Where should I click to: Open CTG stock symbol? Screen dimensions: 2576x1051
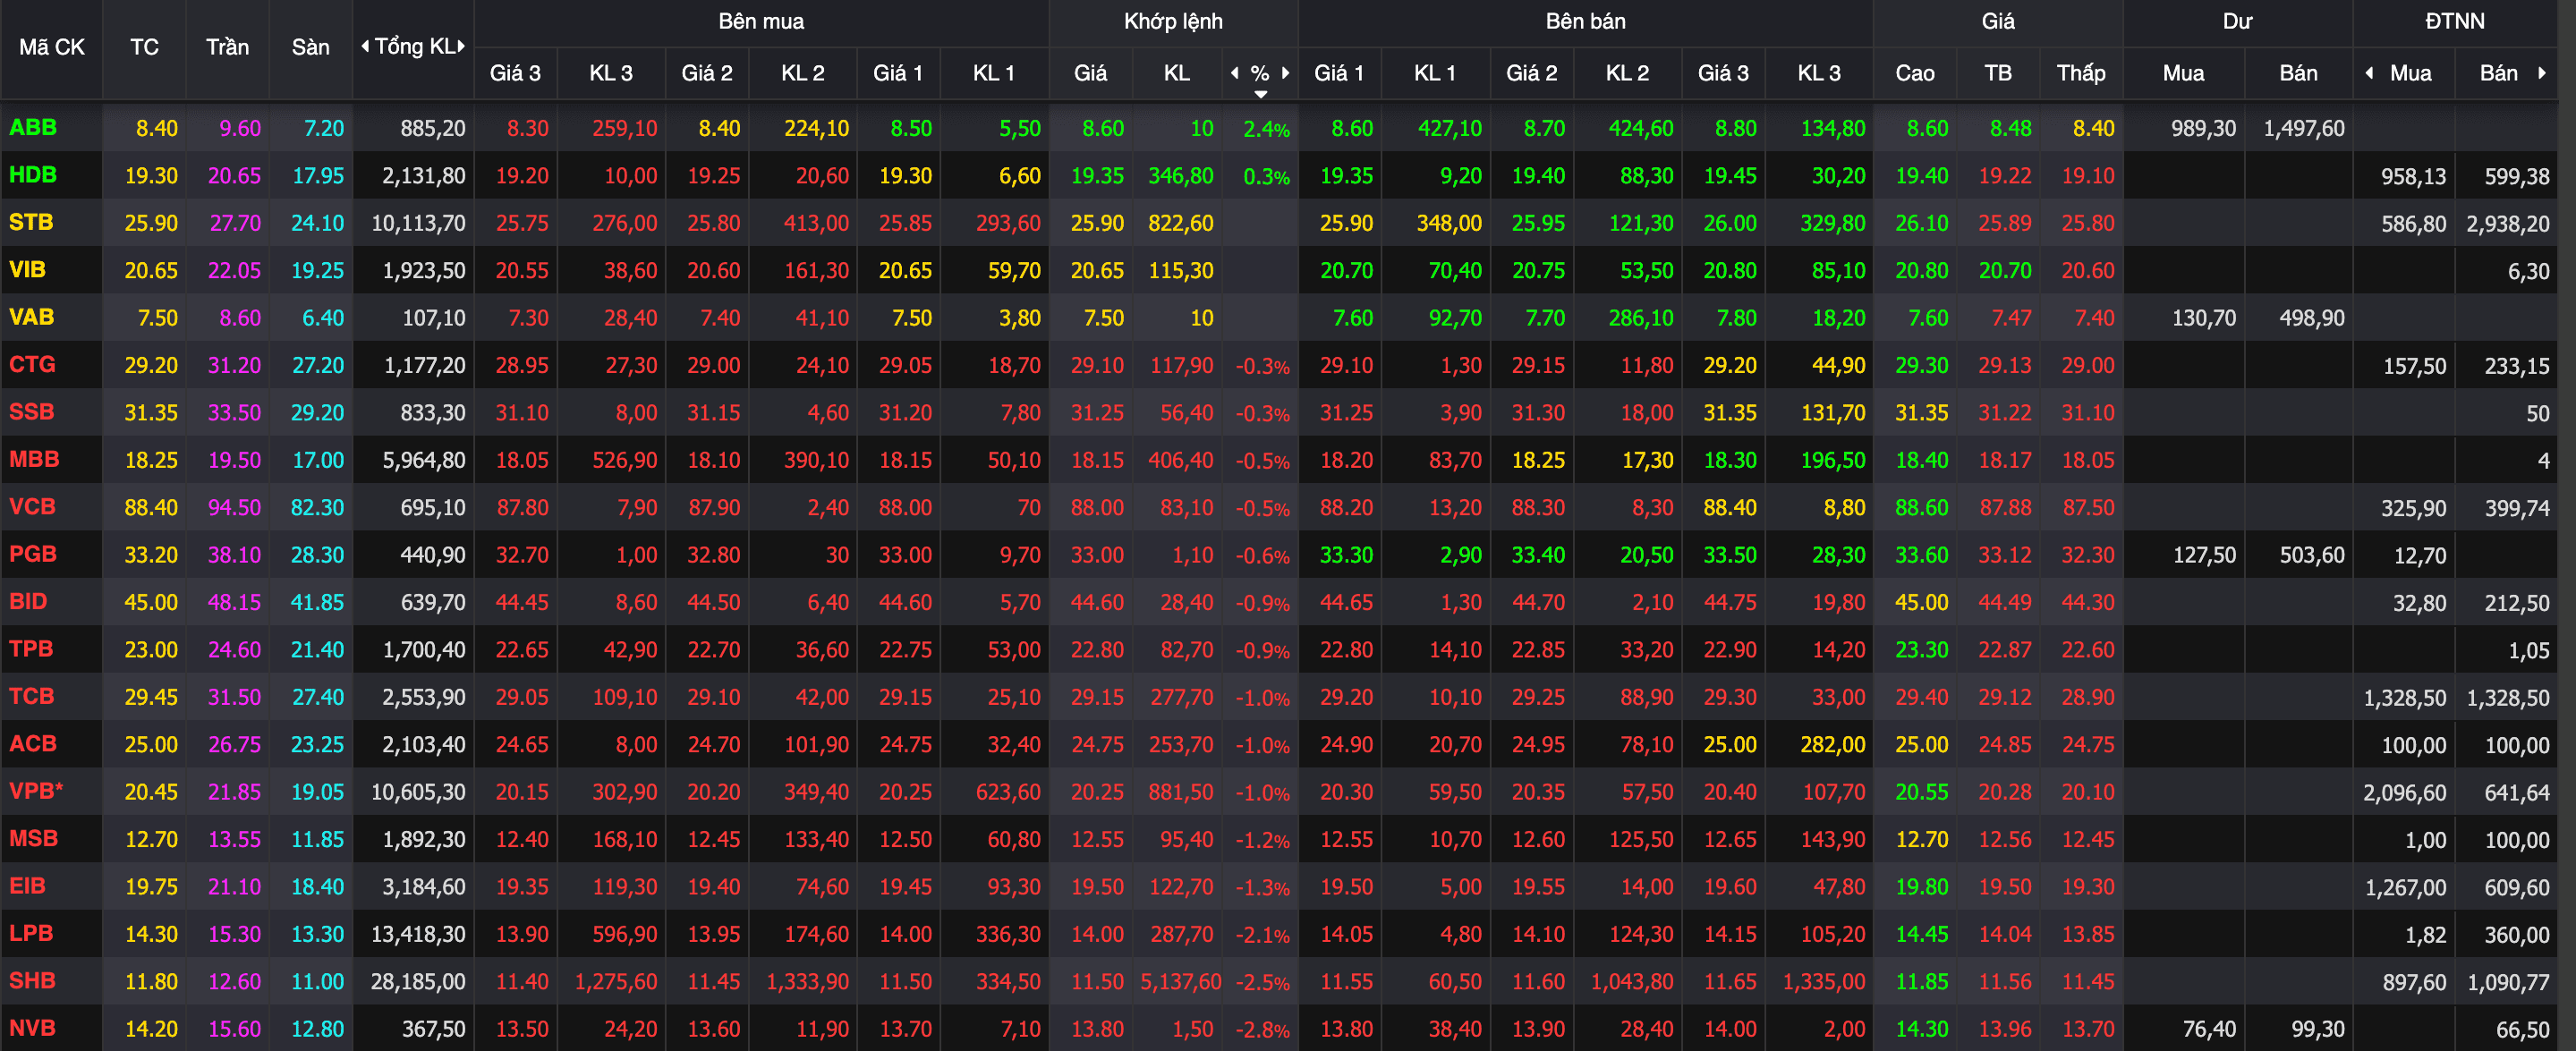(32, 365)
